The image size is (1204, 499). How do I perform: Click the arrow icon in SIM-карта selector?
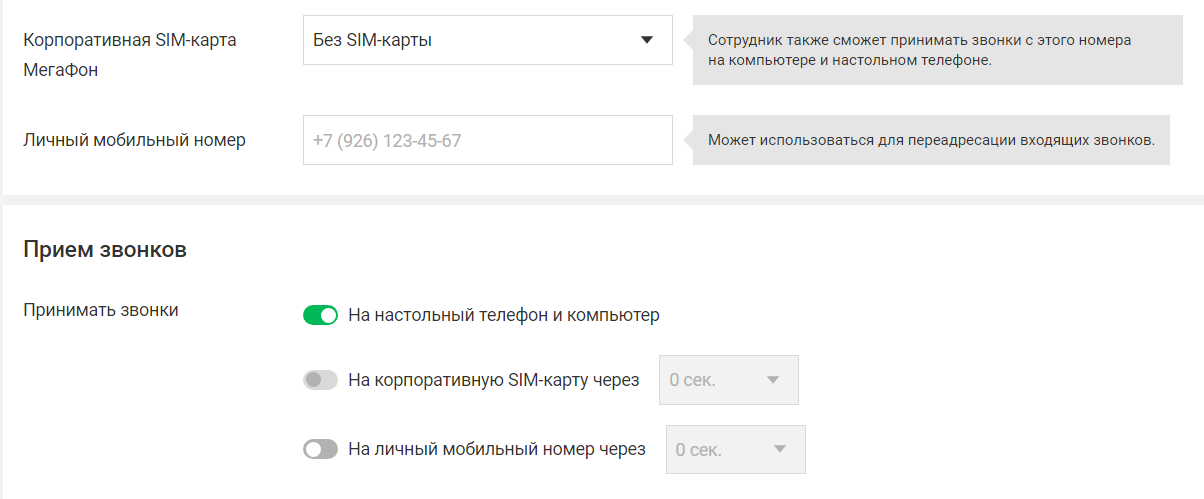(646, 41)
